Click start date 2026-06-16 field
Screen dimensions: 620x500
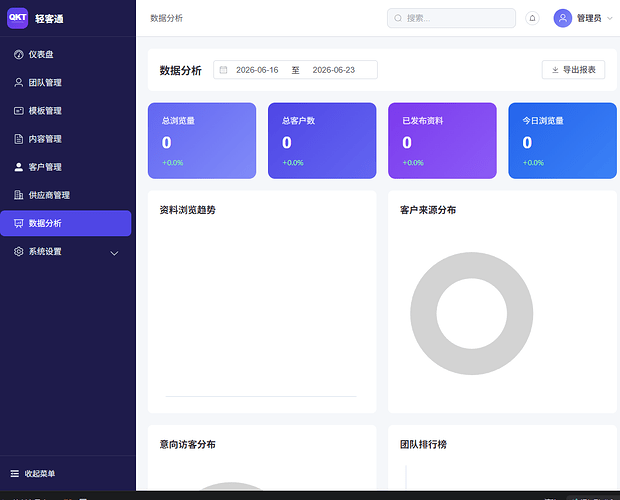(257, 70)
